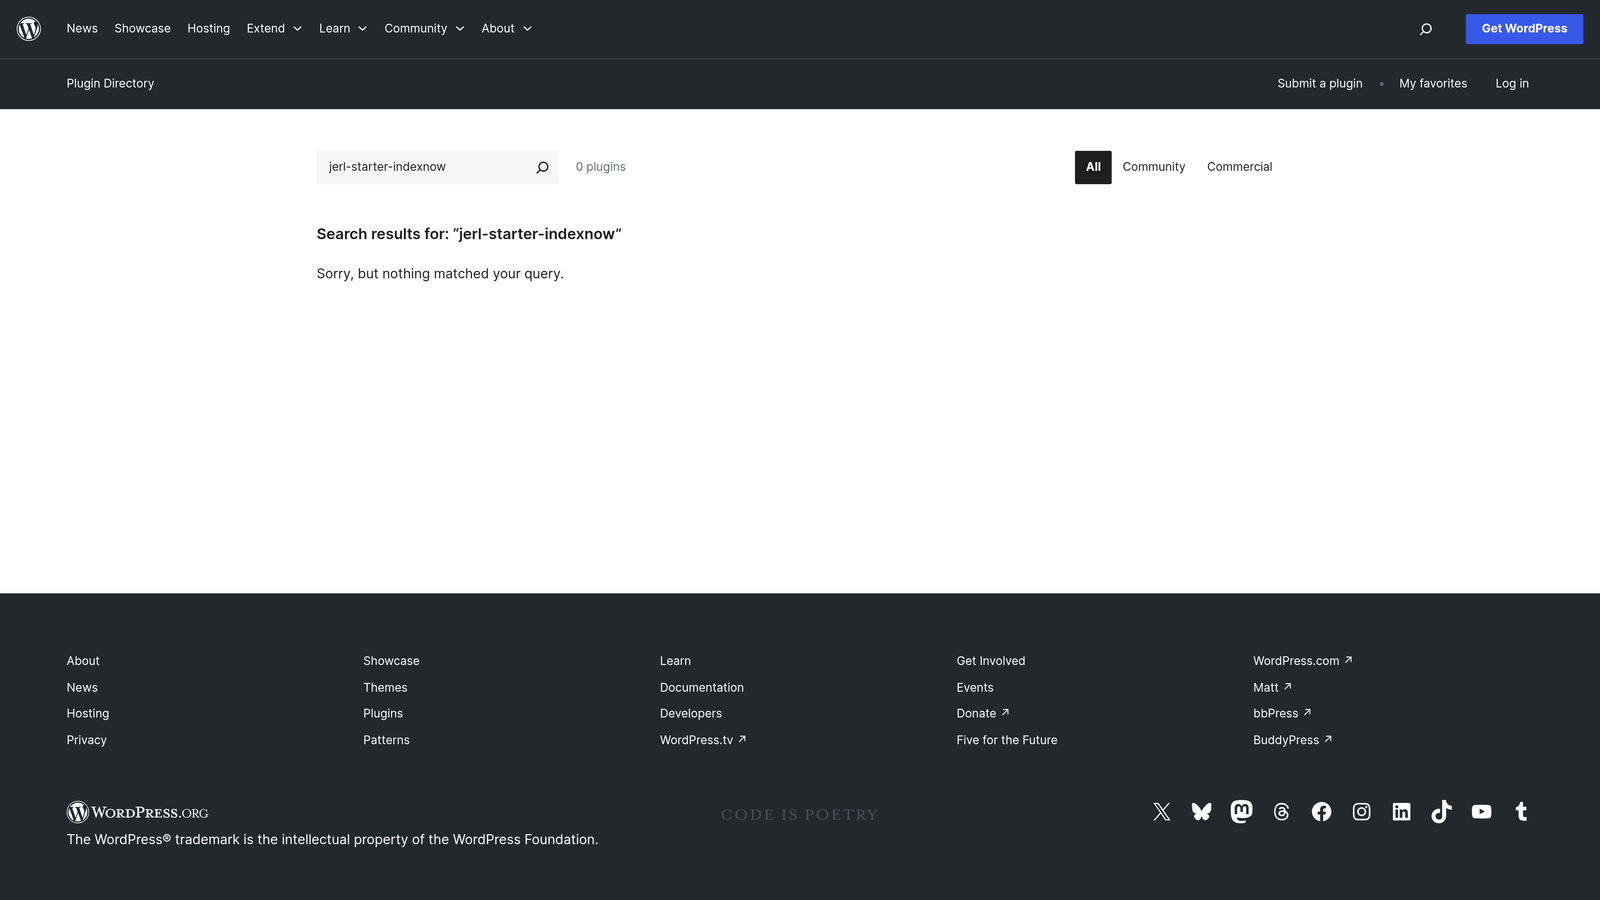The image size is (1600, 900).
Task: Click the Bluesky butterfly icon in the footer
Action: pyautogui.click(x=1201, y=811)
